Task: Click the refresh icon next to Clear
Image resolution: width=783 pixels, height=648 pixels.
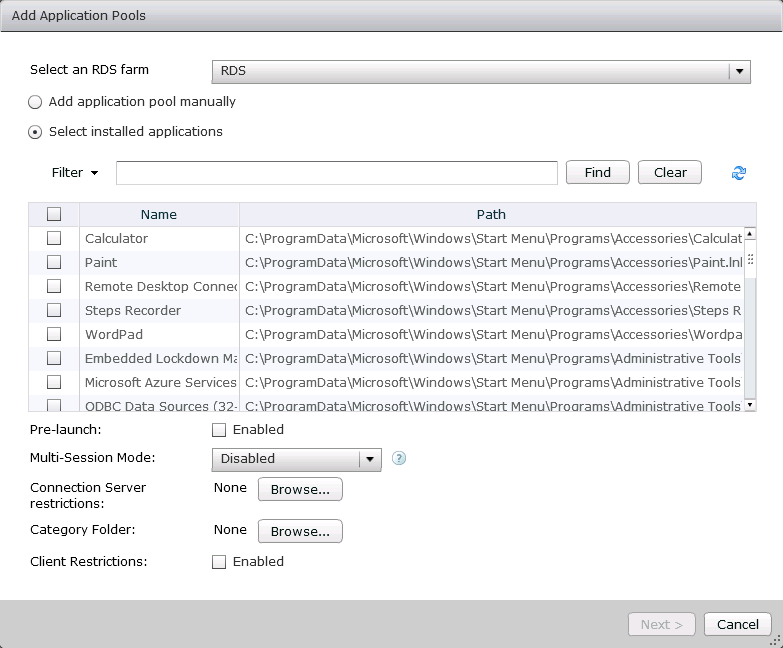Action: click(x=739, y=173)
